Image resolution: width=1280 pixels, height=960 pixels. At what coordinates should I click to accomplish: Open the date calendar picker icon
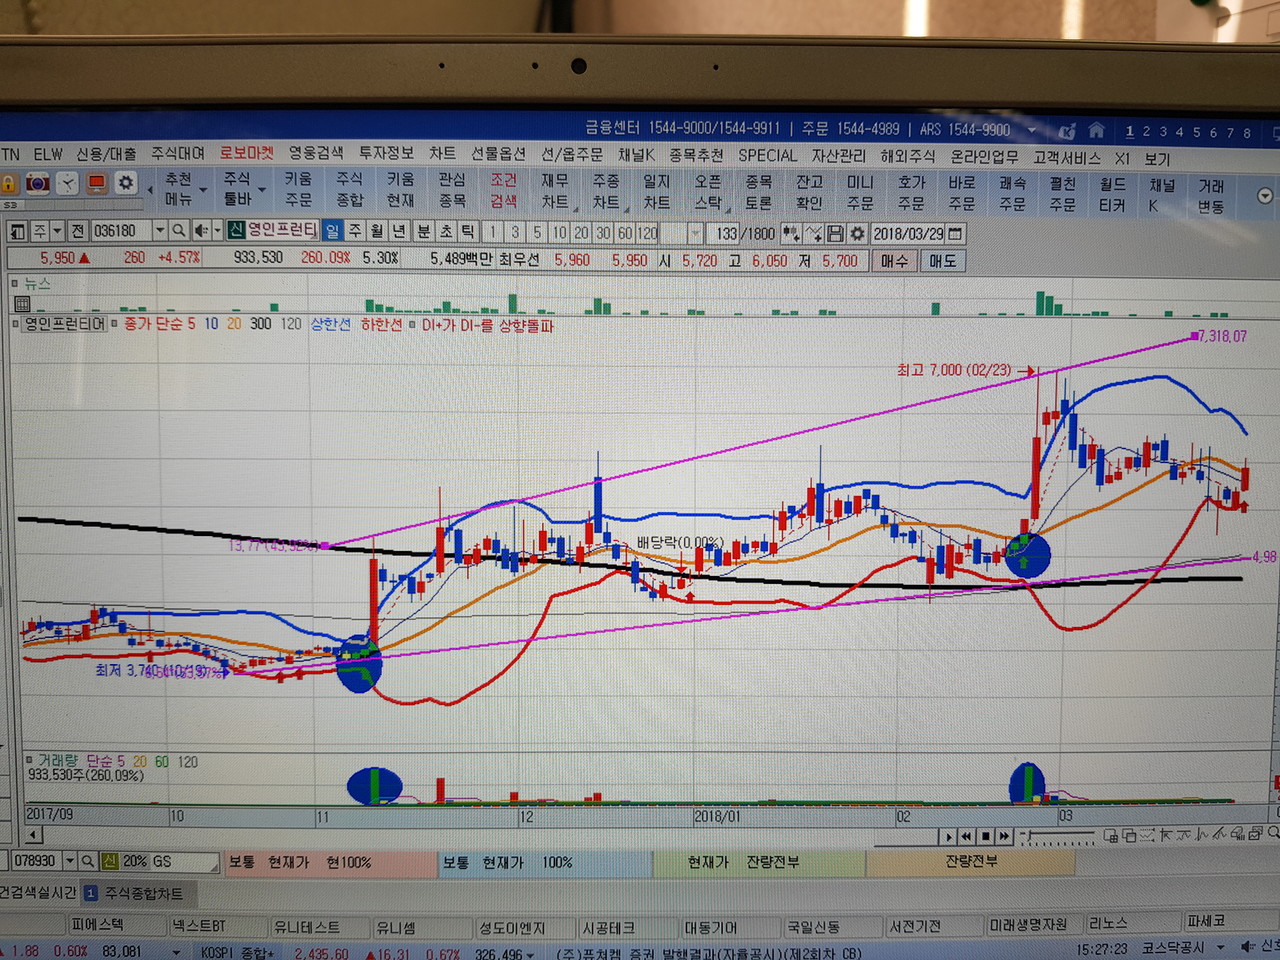pos(956,233)
